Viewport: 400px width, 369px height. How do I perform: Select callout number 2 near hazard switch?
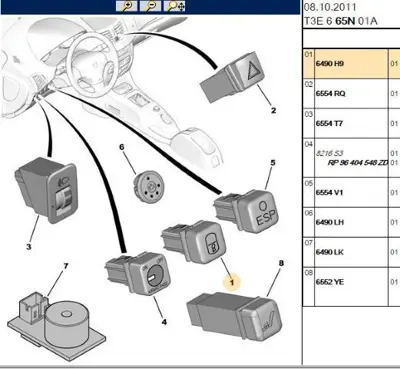click(273, 110)
